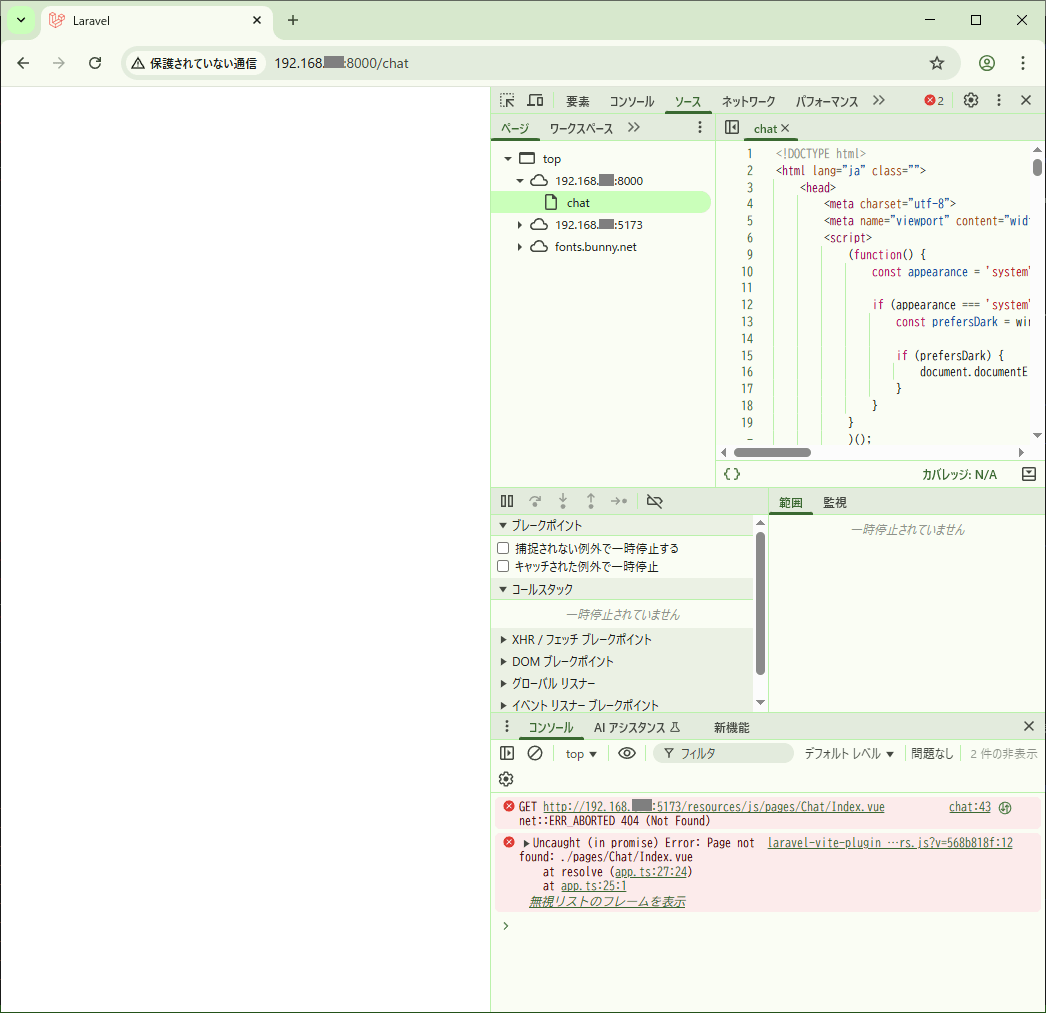Image resolution: width=1046 pixels, height=1013 pixels.
Task: Show more navigator tabs after ワークスペース
Action: pyautogui.click(x=634, y=127)
